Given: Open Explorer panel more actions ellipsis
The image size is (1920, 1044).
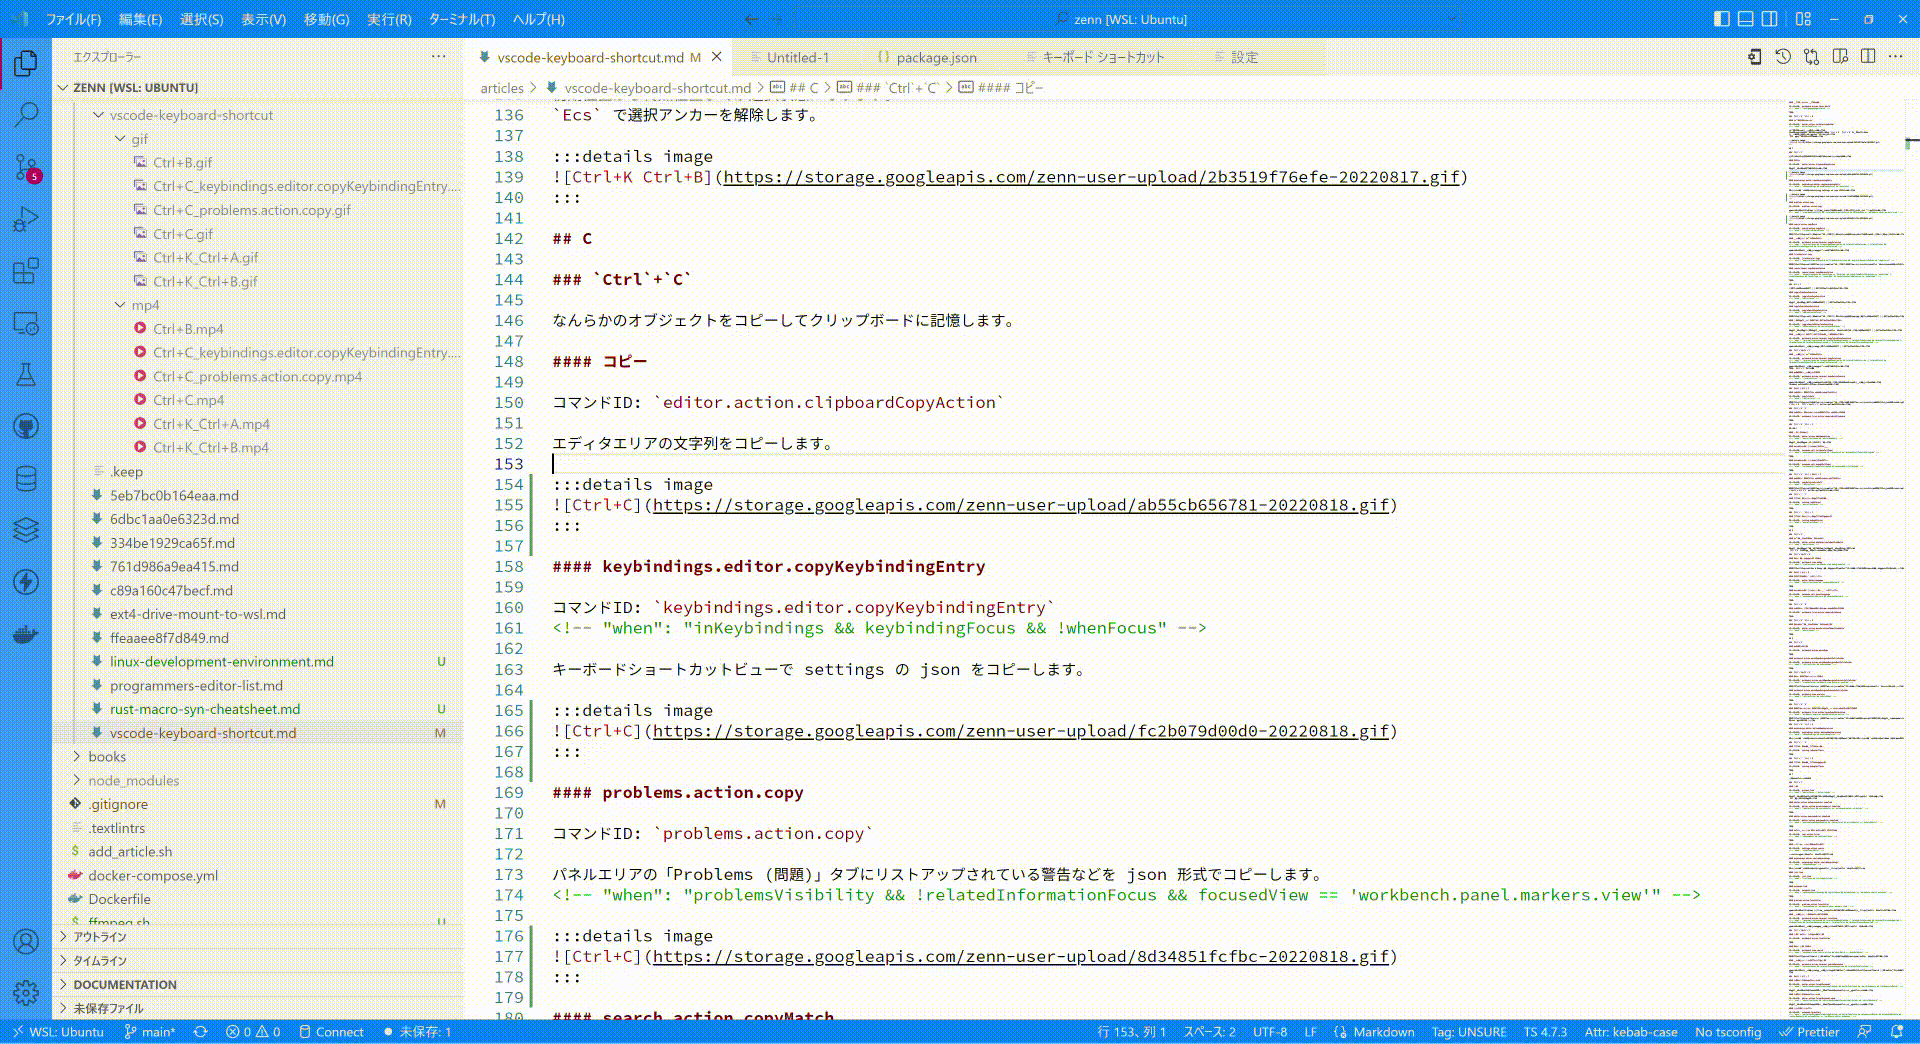Looking at the screenshot, I should pos(438,57).
